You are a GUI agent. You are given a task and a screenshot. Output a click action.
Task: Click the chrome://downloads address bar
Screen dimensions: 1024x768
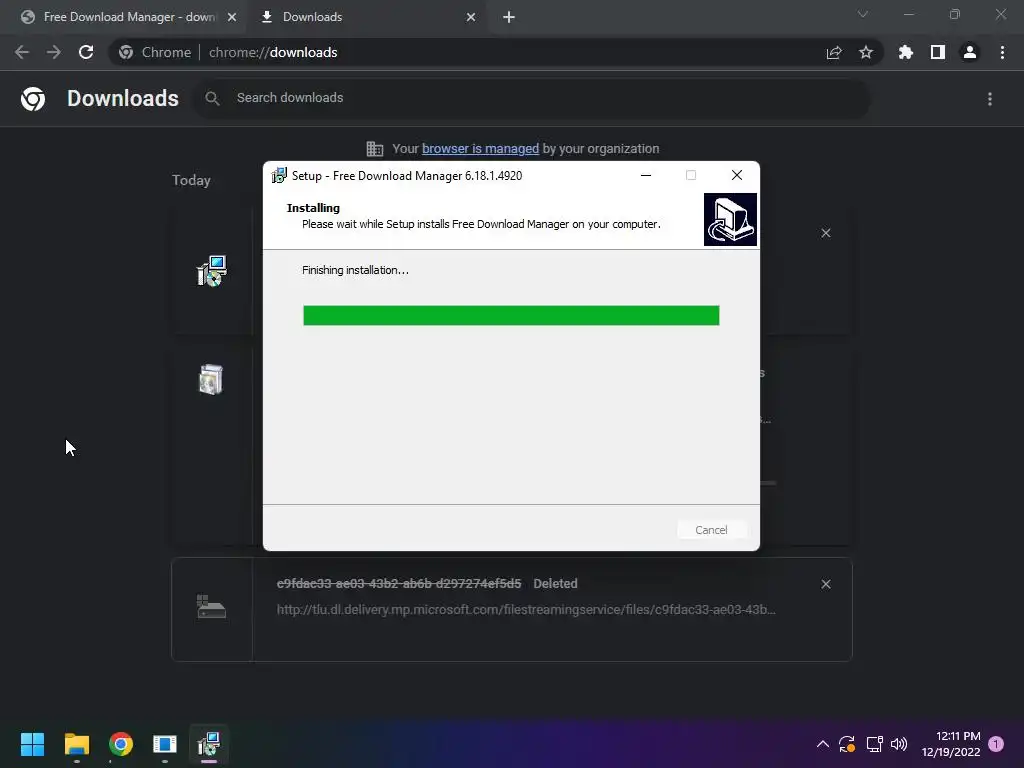coord(496,52)
